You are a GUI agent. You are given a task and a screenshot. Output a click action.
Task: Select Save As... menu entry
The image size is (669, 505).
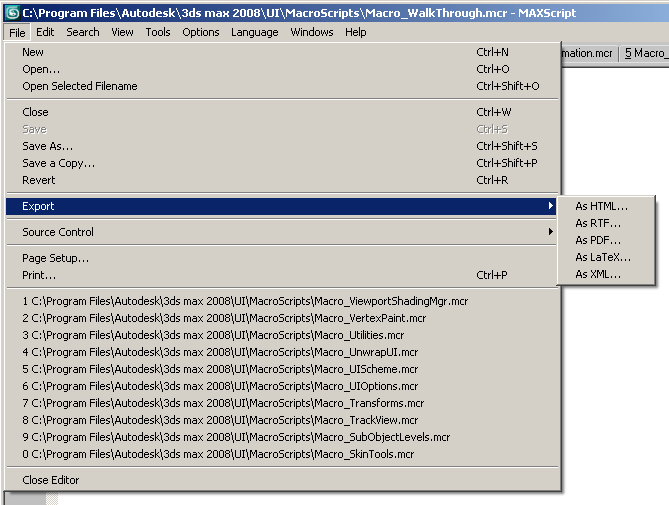click(x=282, y=146)
